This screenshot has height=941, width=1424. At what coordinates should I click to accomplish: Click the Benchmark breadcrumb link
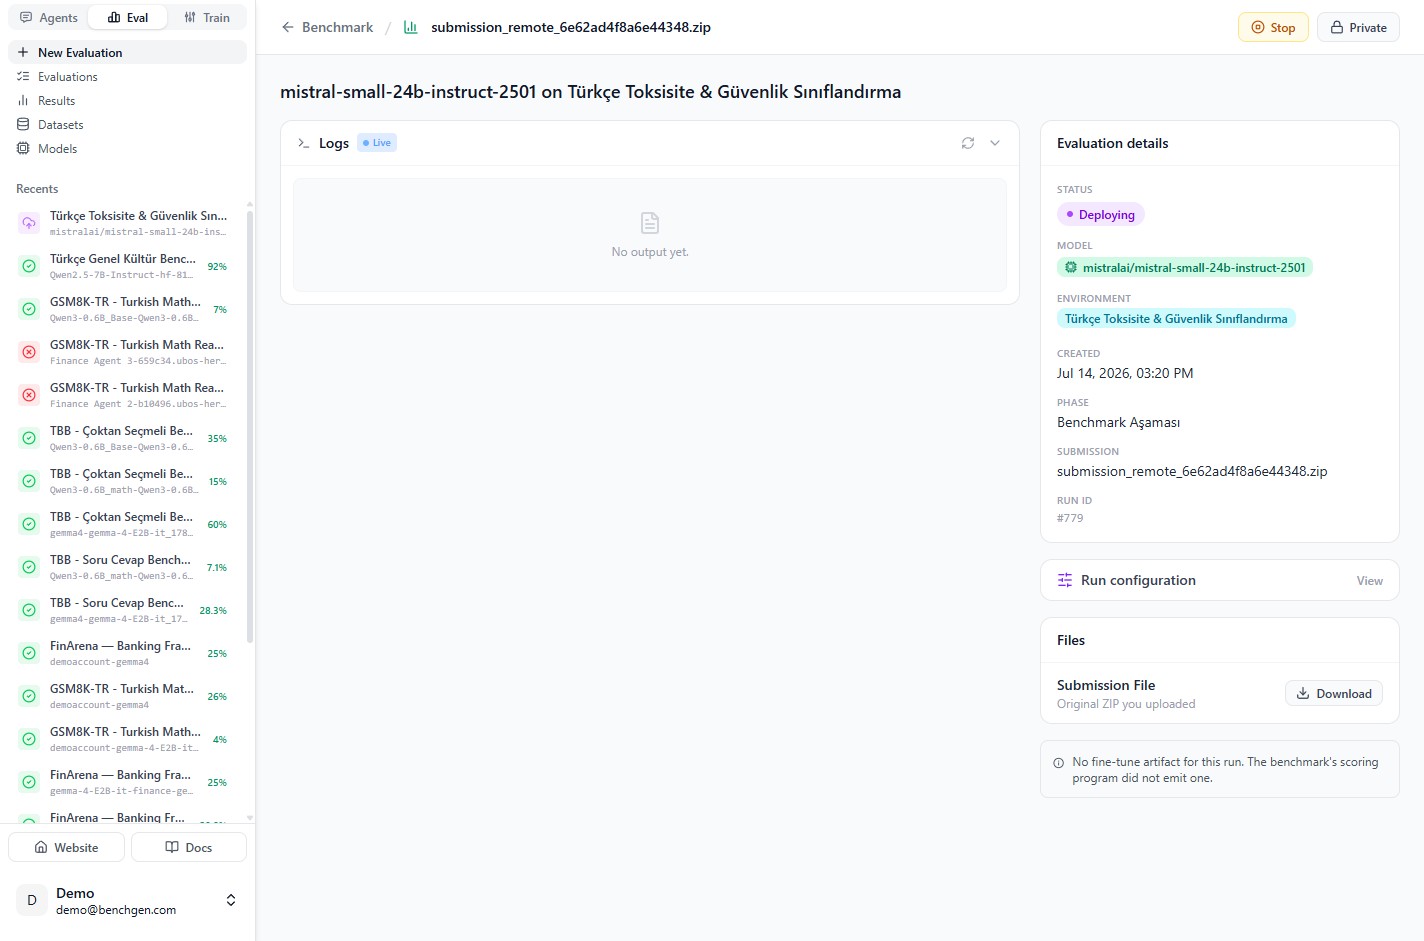[337, 27]
